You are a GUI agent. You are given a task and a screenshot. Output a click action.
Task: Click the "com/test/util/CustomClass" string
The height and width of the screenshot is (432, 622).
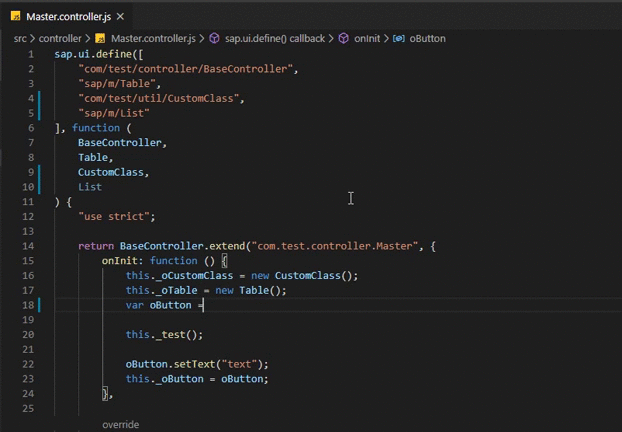point(159,98)
